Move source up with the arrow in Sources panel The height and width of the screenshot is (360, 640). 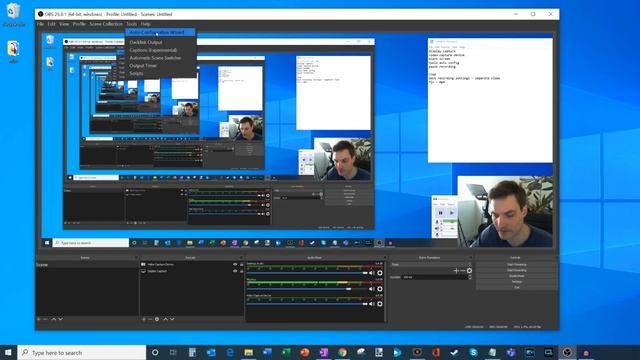[165, 319]
